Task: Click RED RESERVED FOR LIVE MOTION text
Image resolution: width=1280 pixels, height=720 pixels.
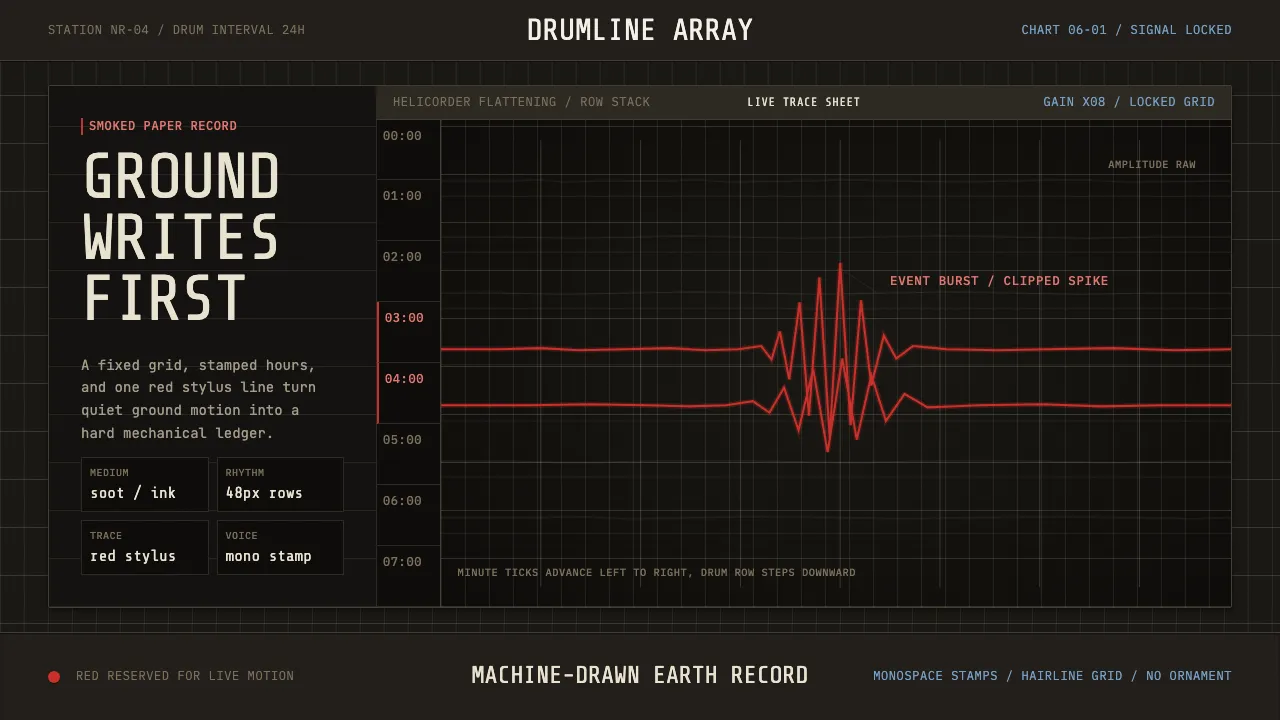Action: (x=185, y=676)
